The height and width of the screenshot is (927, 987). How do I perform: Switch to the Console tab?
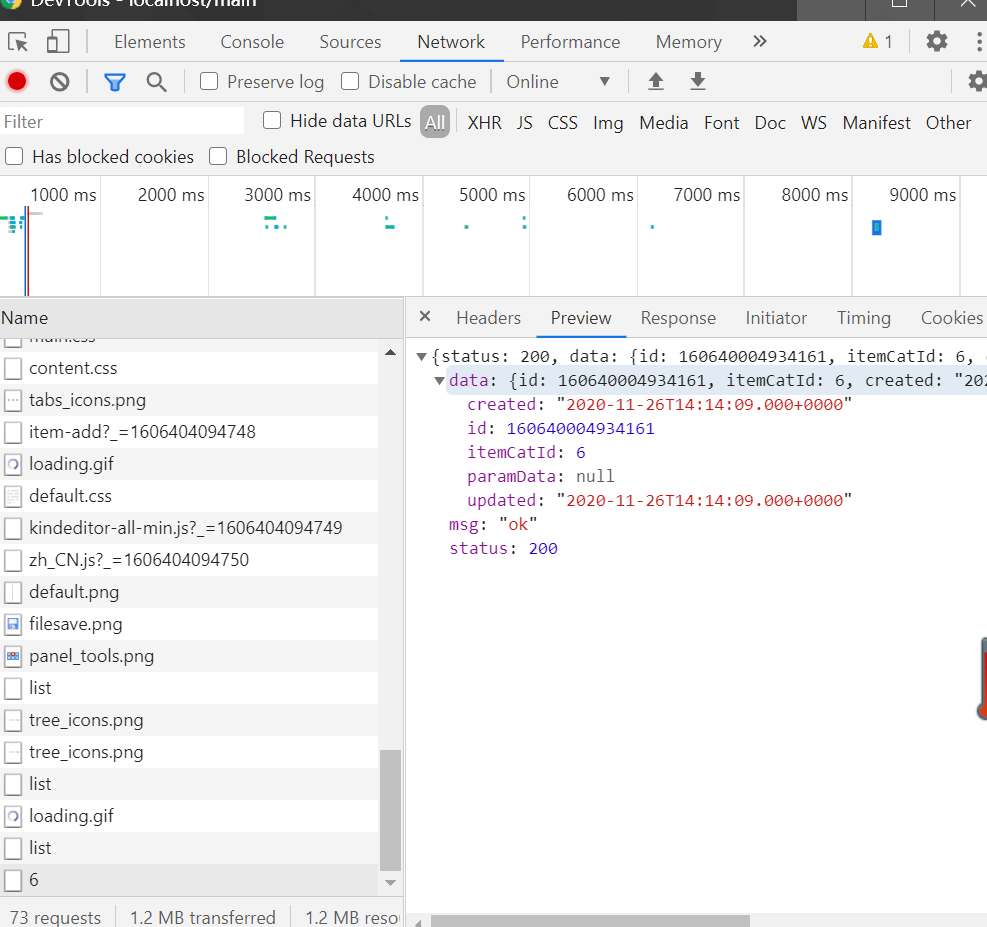pos(252,42)
